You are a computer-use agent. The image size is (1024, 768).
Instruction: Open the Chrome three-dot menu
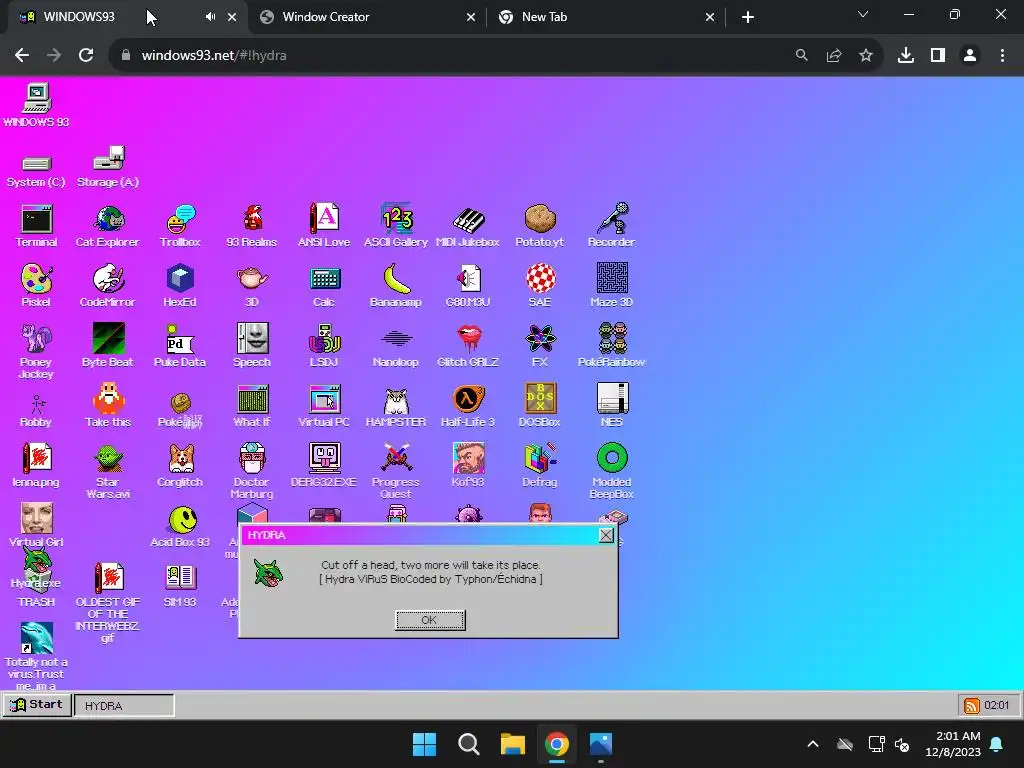coord(1002,56)
